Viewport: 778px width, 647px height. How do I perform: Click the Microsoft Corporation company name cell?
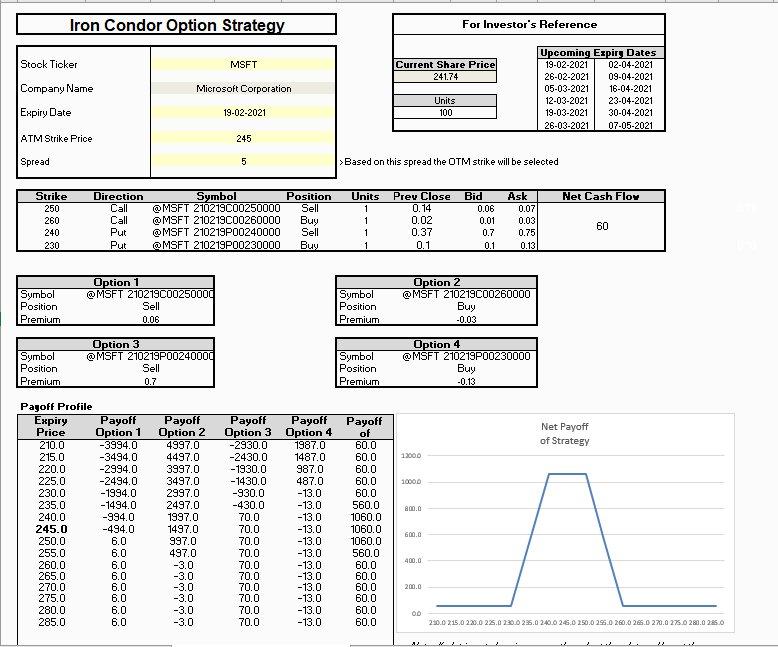[243, 89]
